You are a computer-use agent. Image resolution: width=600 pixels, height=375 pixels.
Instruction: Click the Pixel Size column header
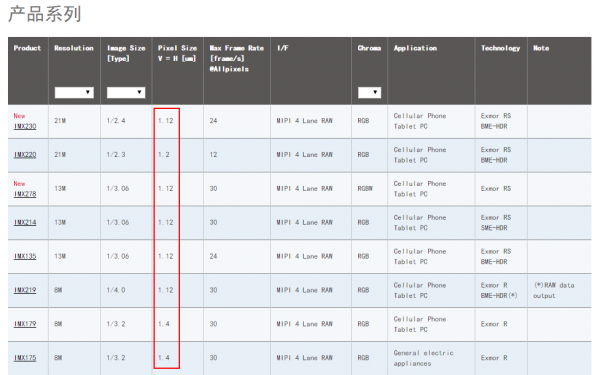(x=177, y=53)
